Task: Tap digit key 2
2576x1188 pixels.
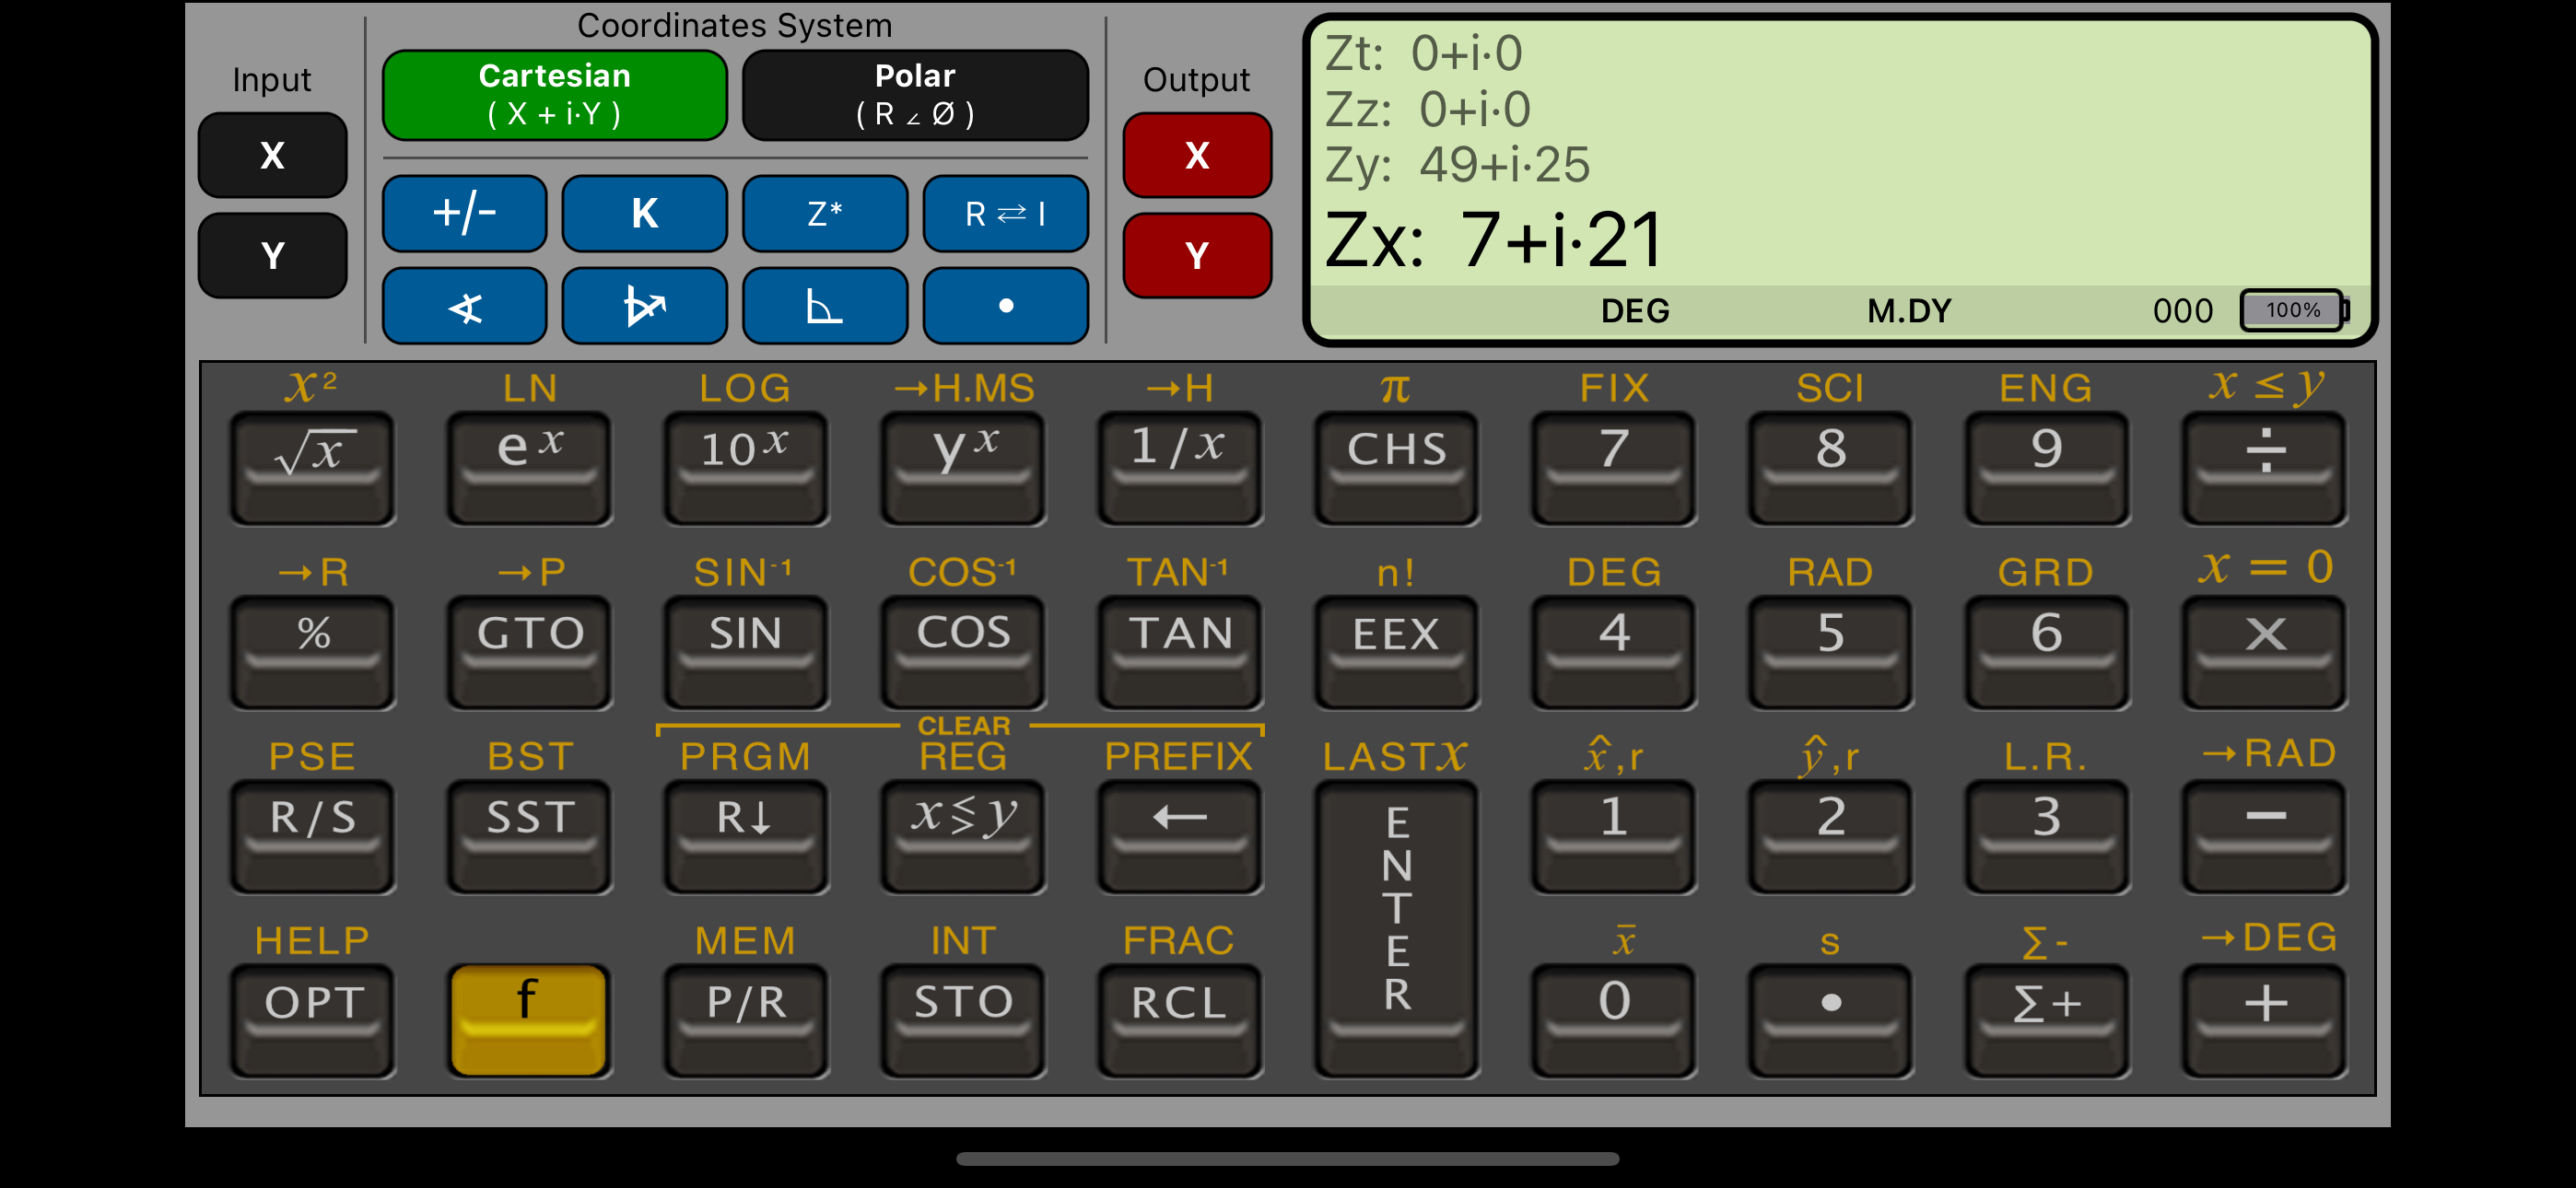Action: click(1831, 836)
